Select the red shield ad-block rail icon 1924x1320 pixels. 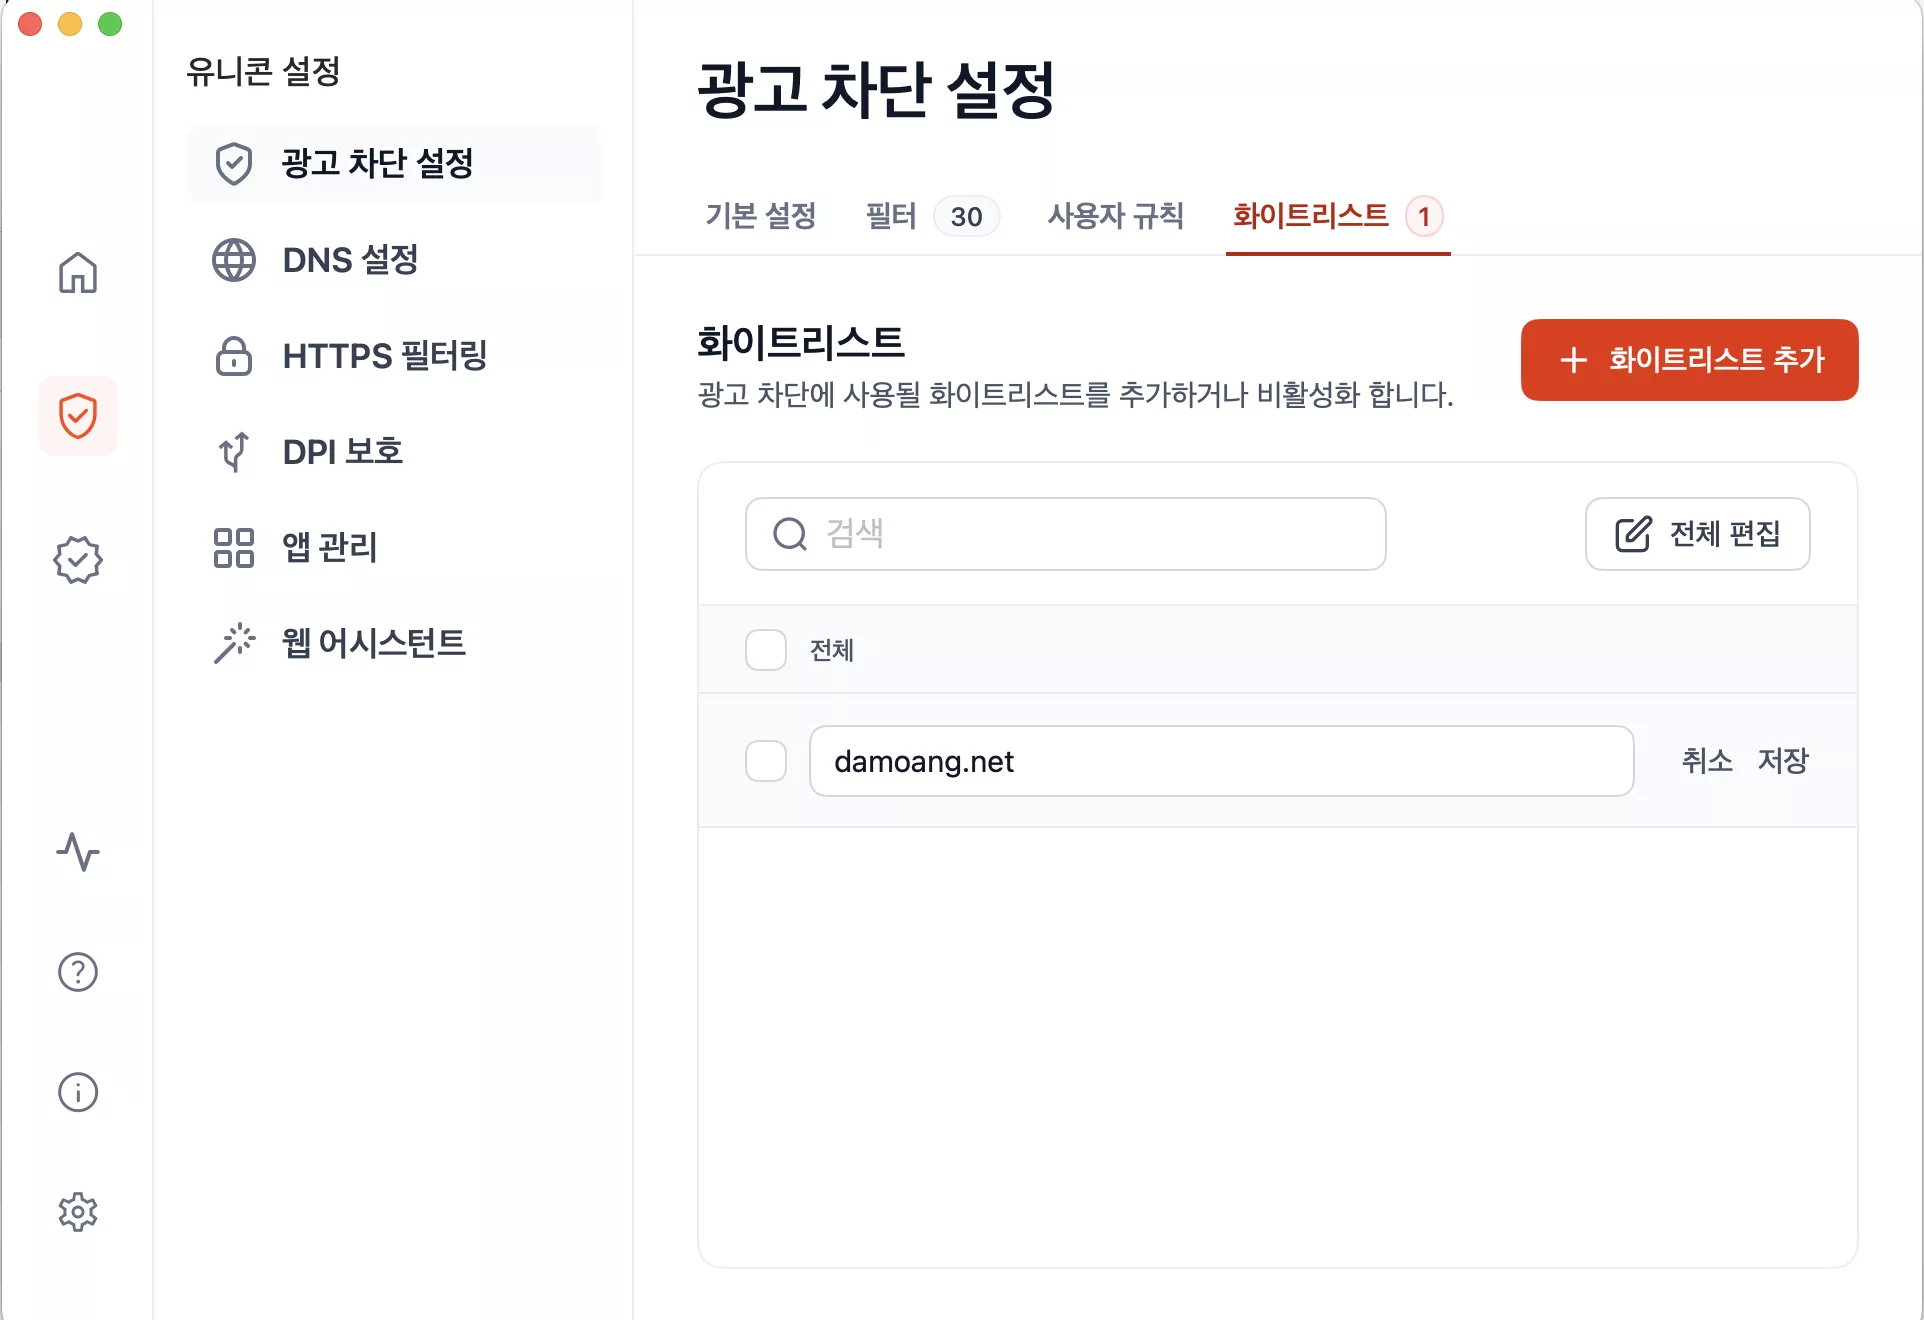[78, 416]
